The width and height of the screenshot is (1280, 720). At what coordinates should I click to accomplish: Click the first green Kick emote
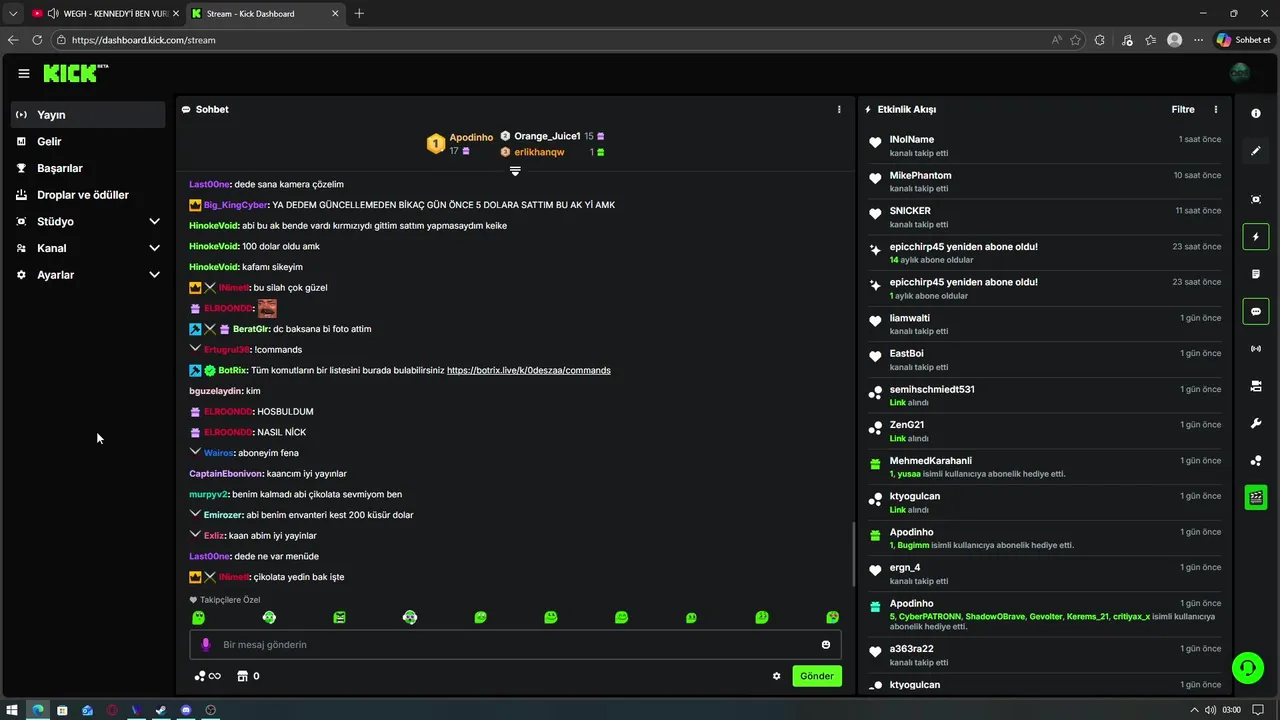(x=198, y=618)
